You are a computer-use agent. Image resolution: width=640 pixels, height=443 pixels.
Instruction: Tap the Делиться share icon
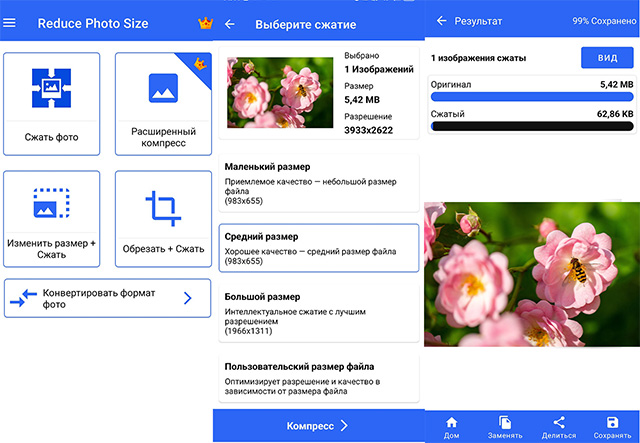pos(559,422)
